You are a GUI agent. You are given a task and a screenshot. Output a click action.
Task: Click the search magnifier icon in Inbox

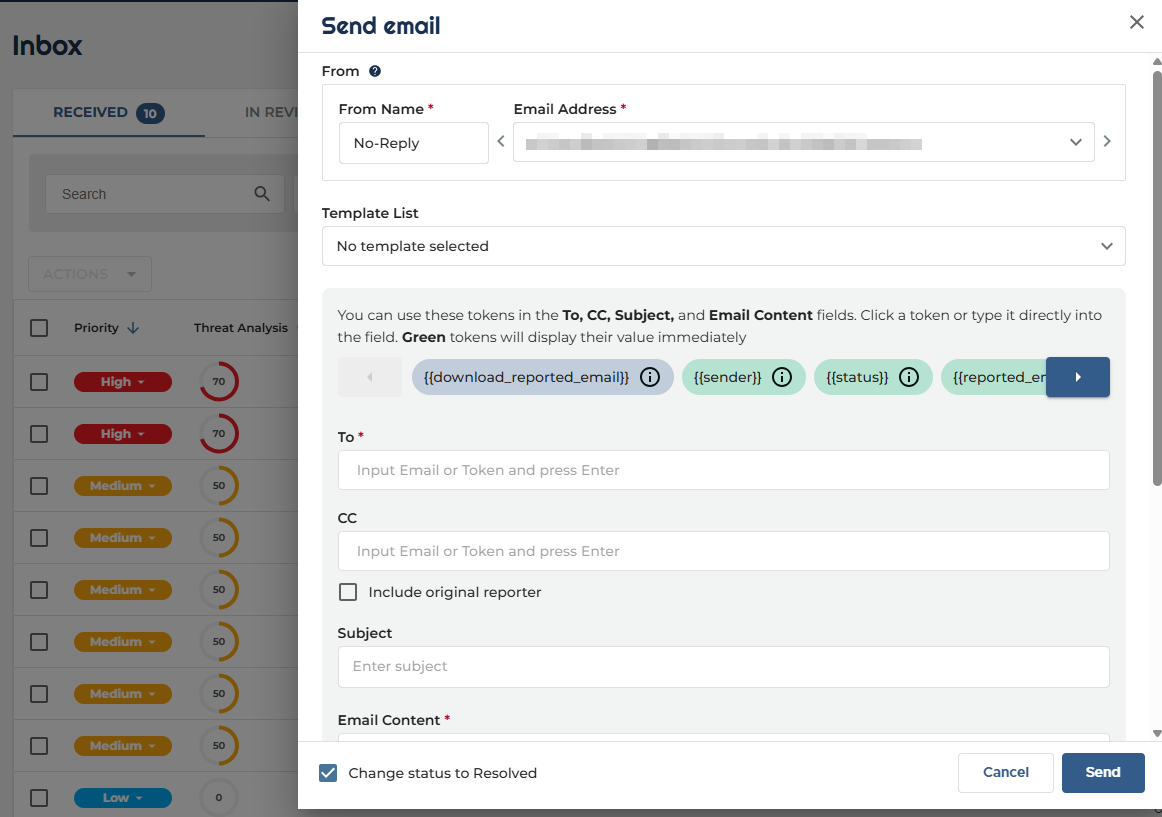[262, 194]
